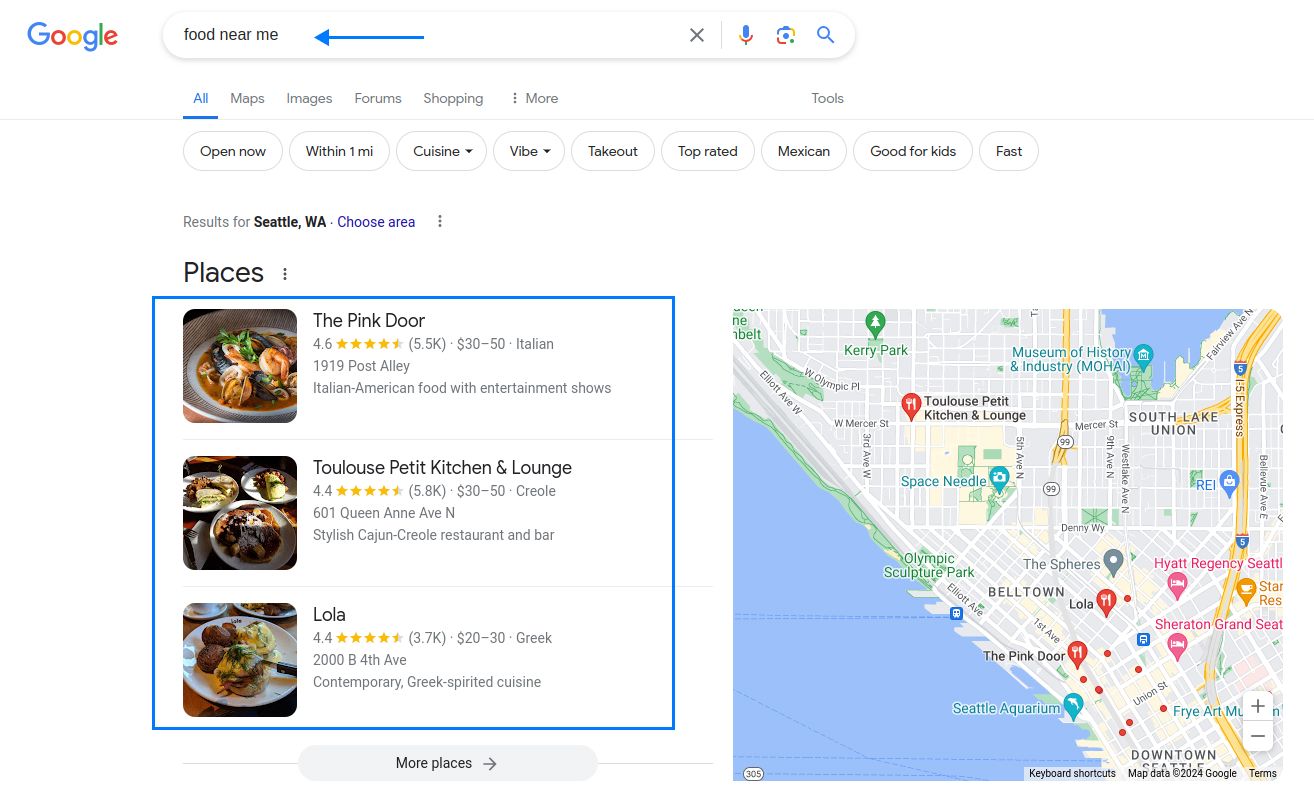Click the map Terms link
1314x806 pixels.
[1262, 773]
